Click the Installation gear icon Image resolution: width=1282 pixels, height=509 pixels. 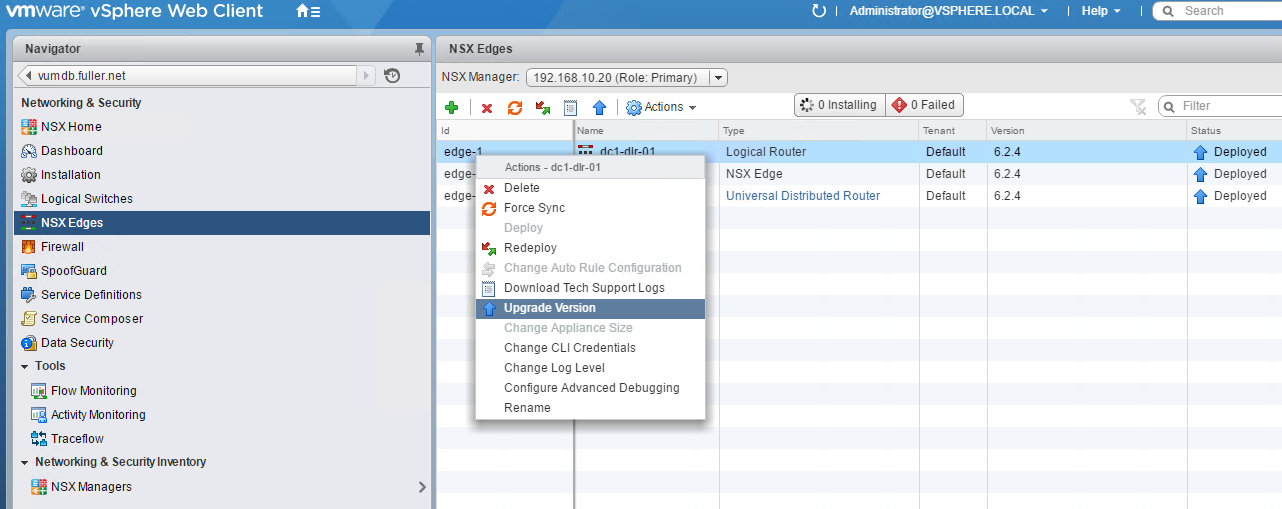[29, 175]
